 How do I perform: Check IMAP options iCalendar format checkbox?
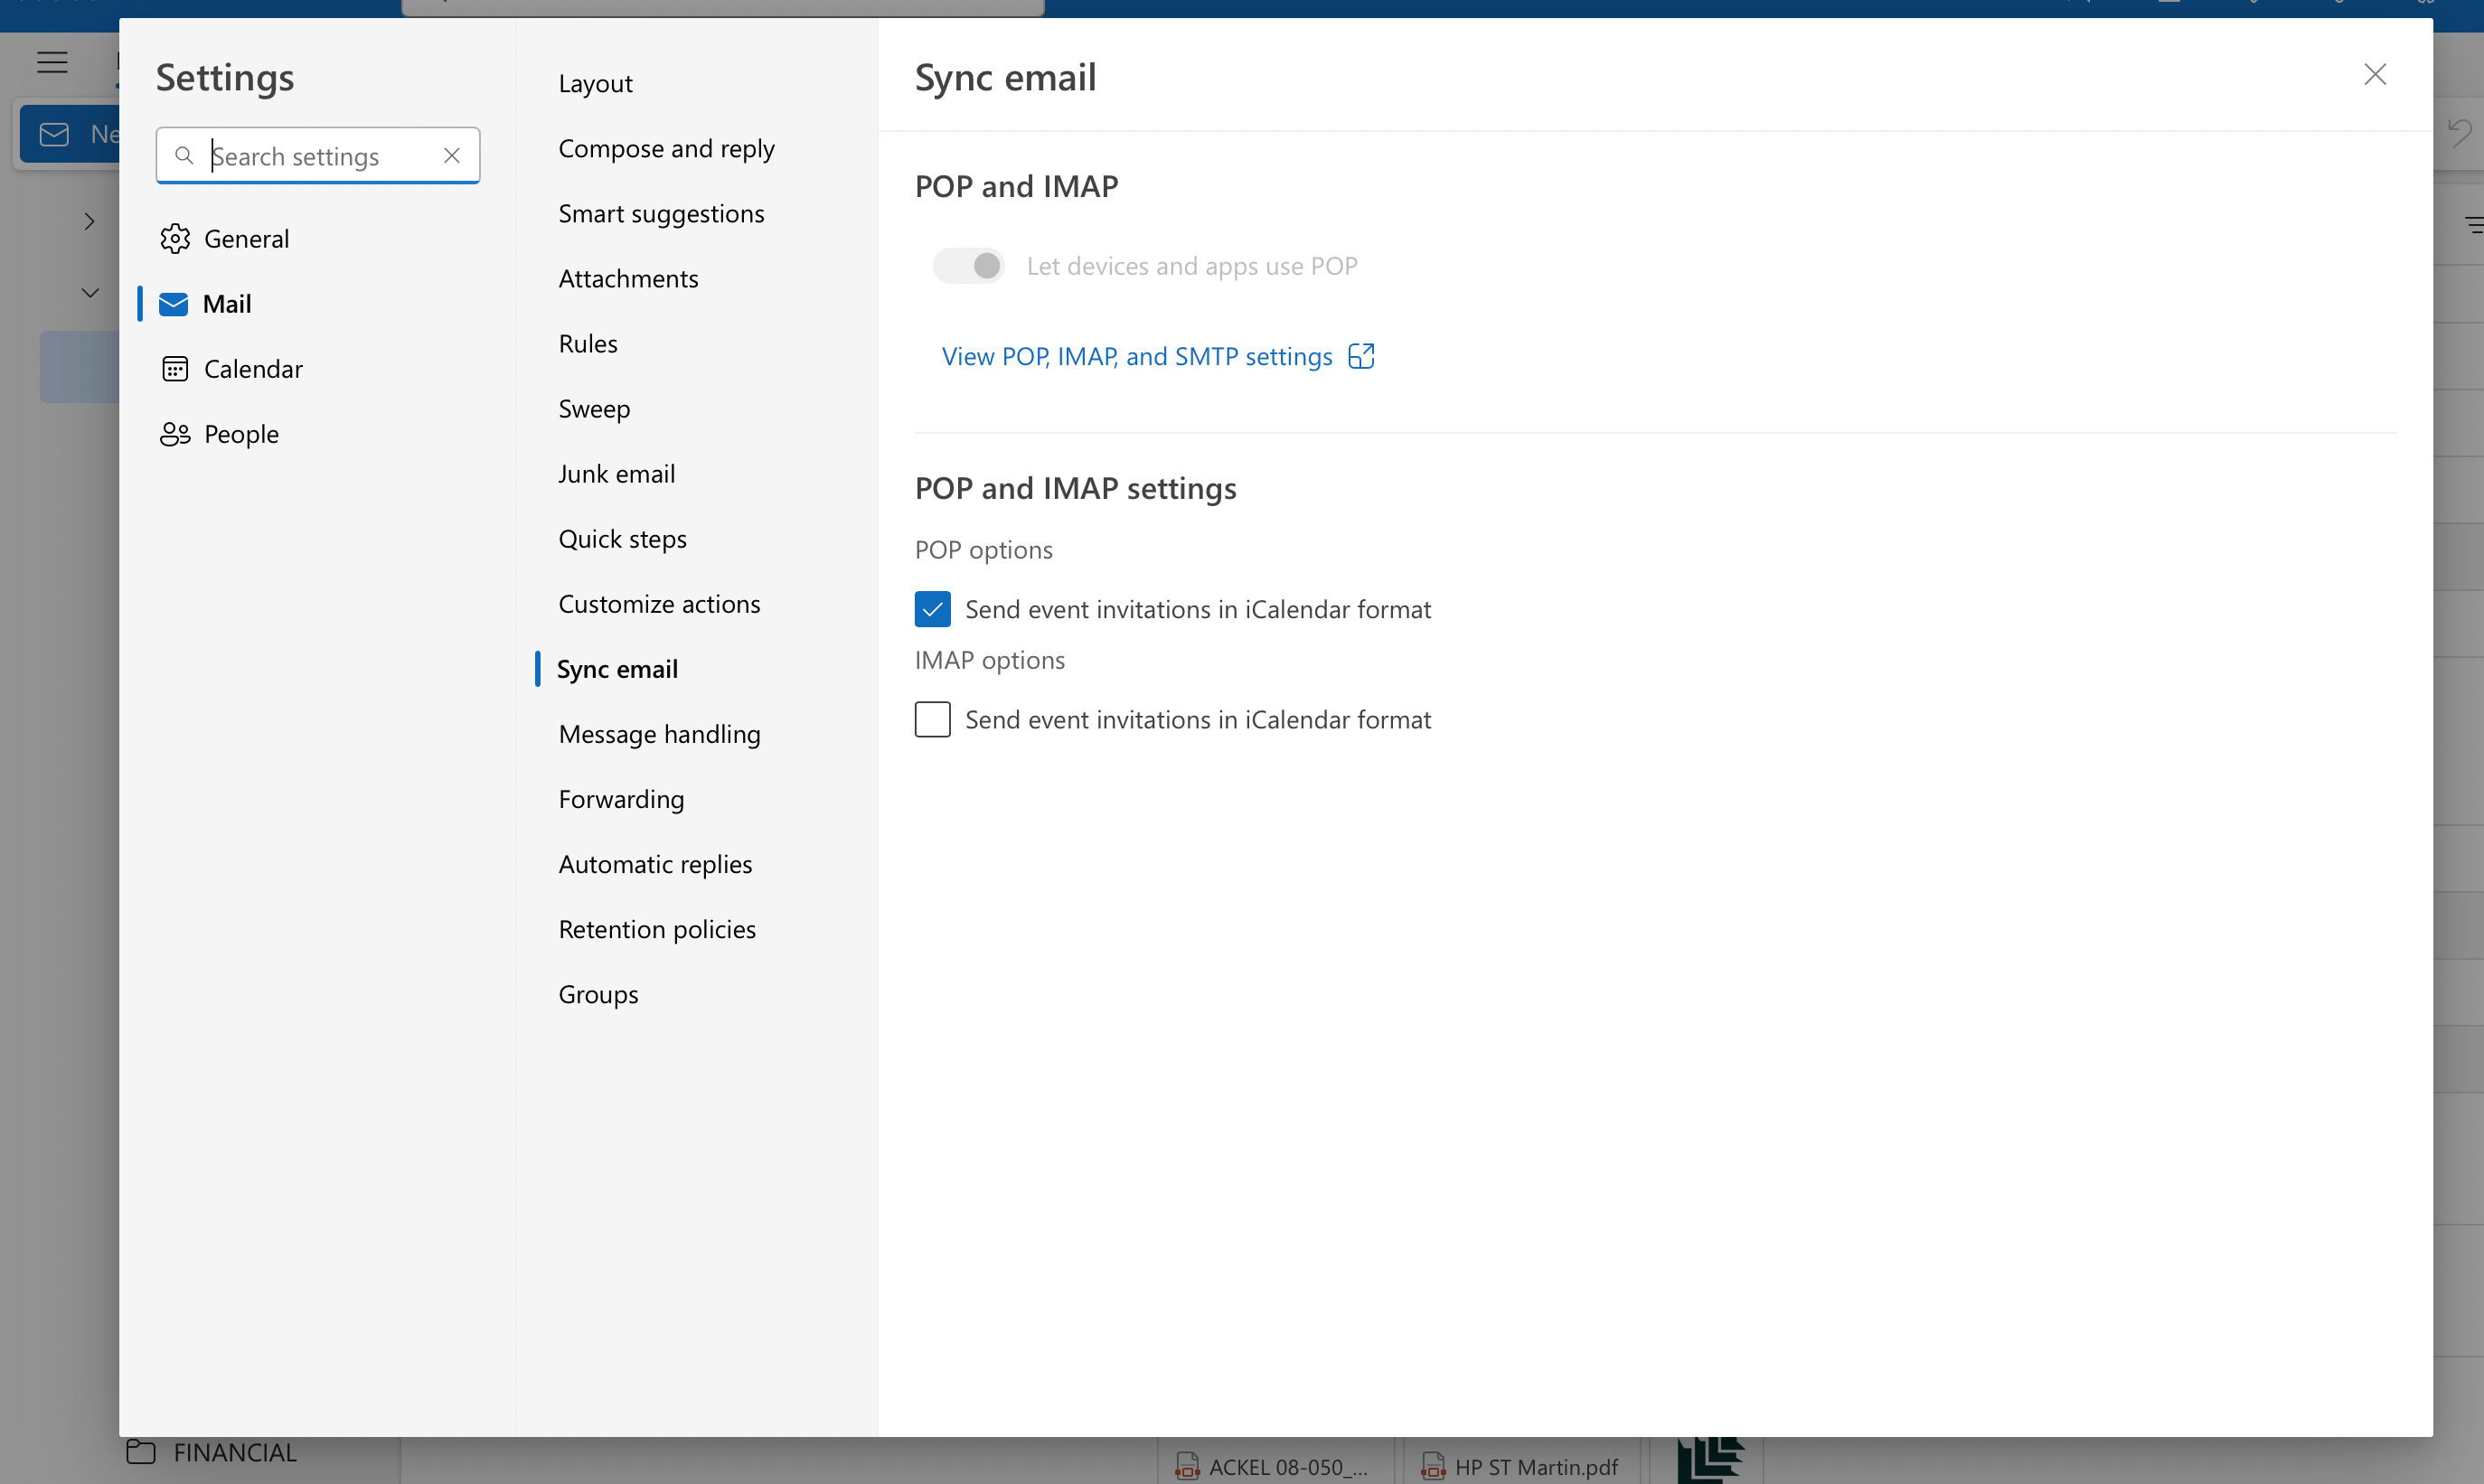tap(932, 720)
